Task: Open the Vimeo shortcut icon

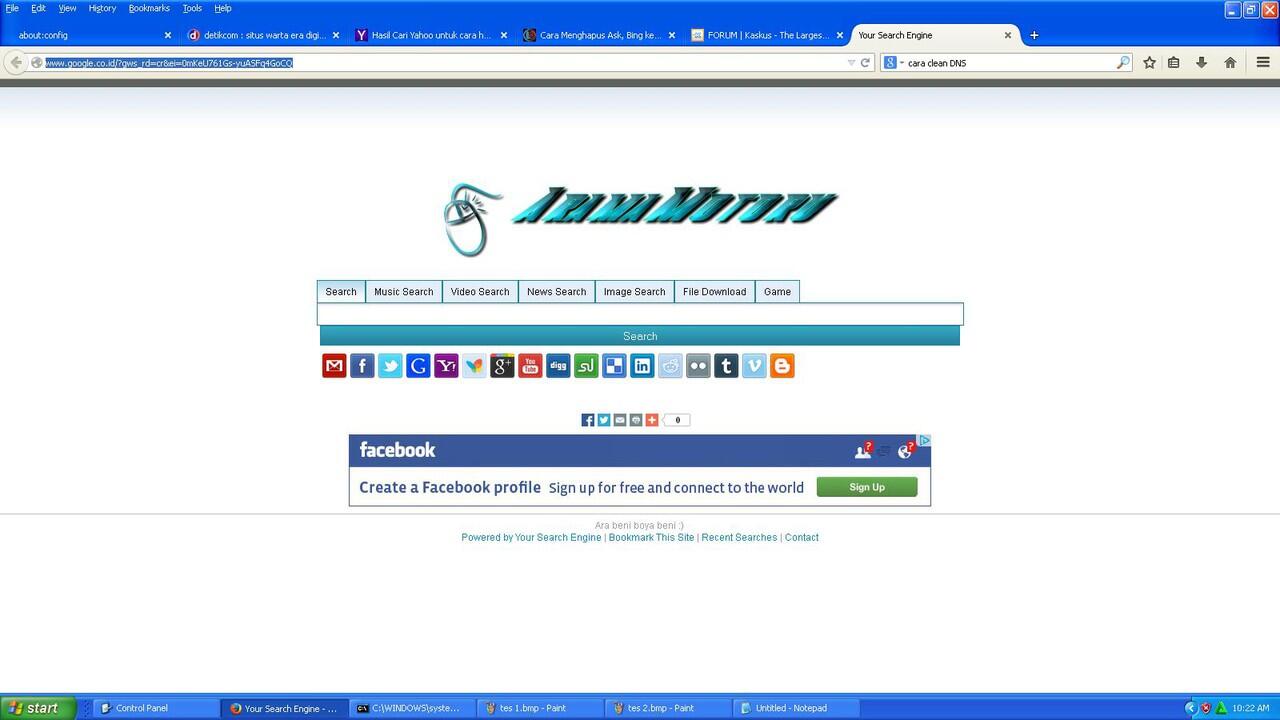Action: pos(754,366)
